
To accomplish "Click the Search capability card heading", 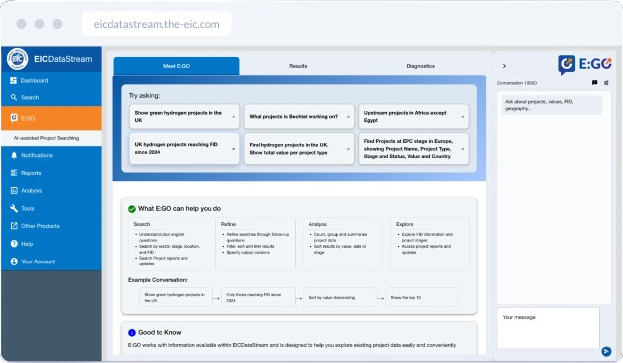I will [x=142, y=224].
